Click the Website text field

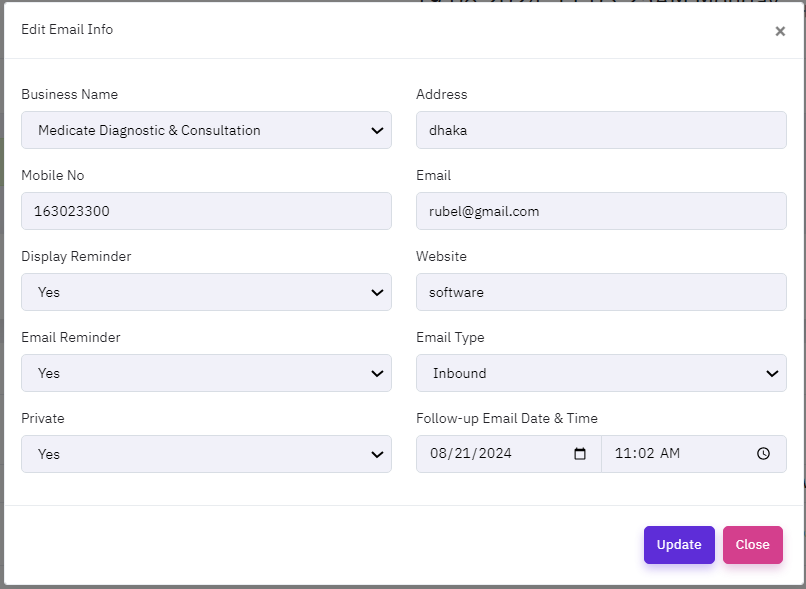(x=600, y=292)
